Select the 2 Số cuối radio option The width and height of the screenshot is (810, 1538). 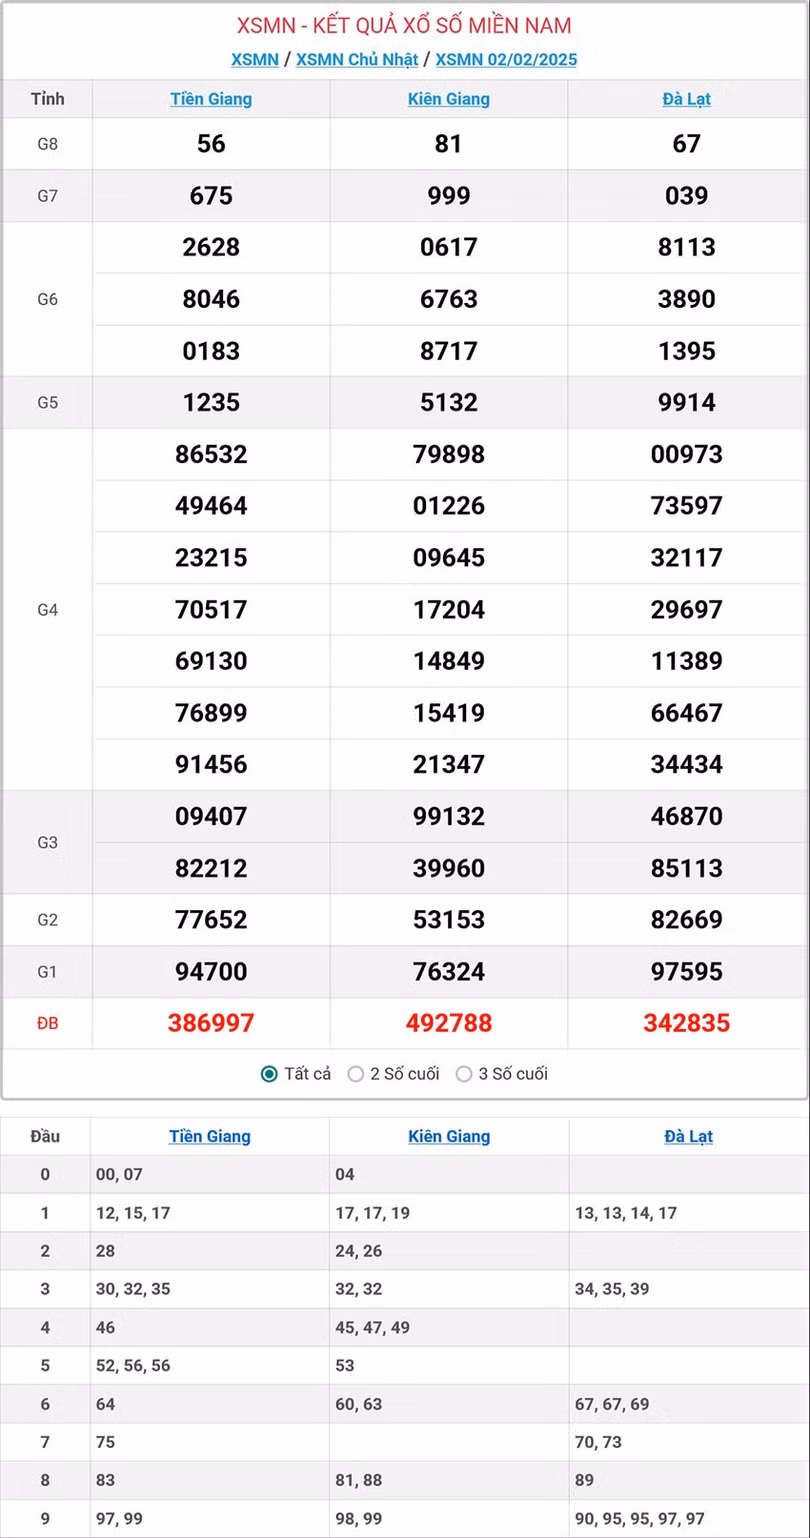point(356,1074)
